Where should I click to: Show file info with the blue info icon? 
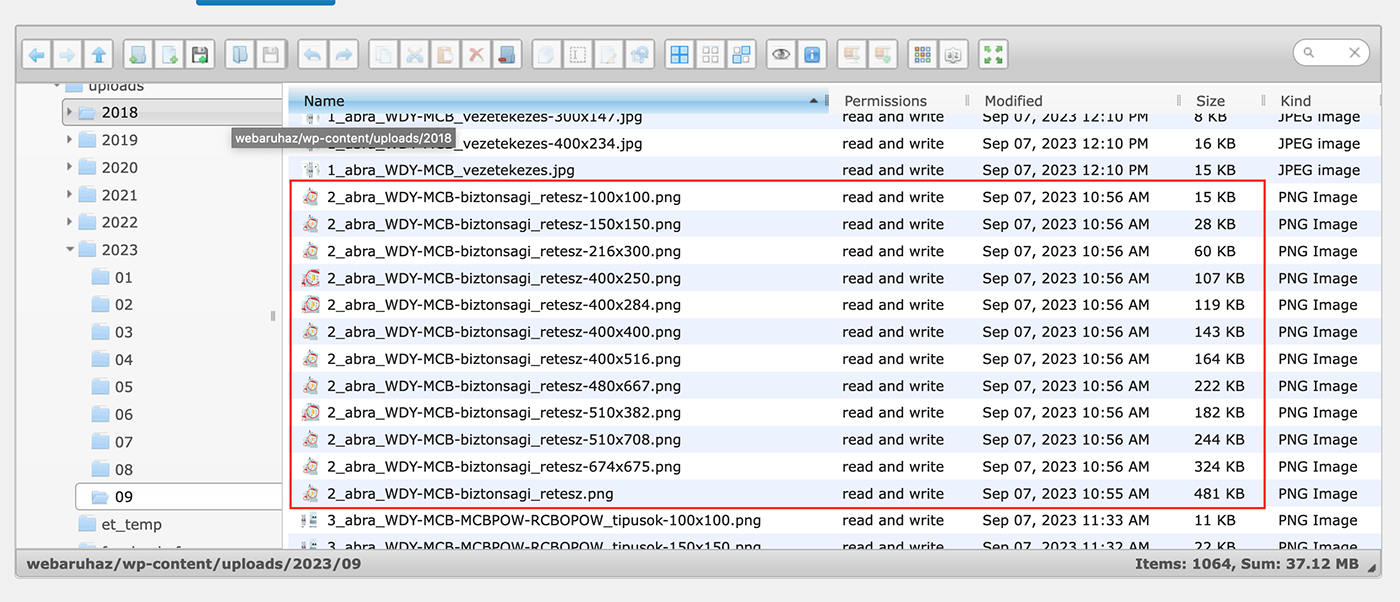coord(812,55)
